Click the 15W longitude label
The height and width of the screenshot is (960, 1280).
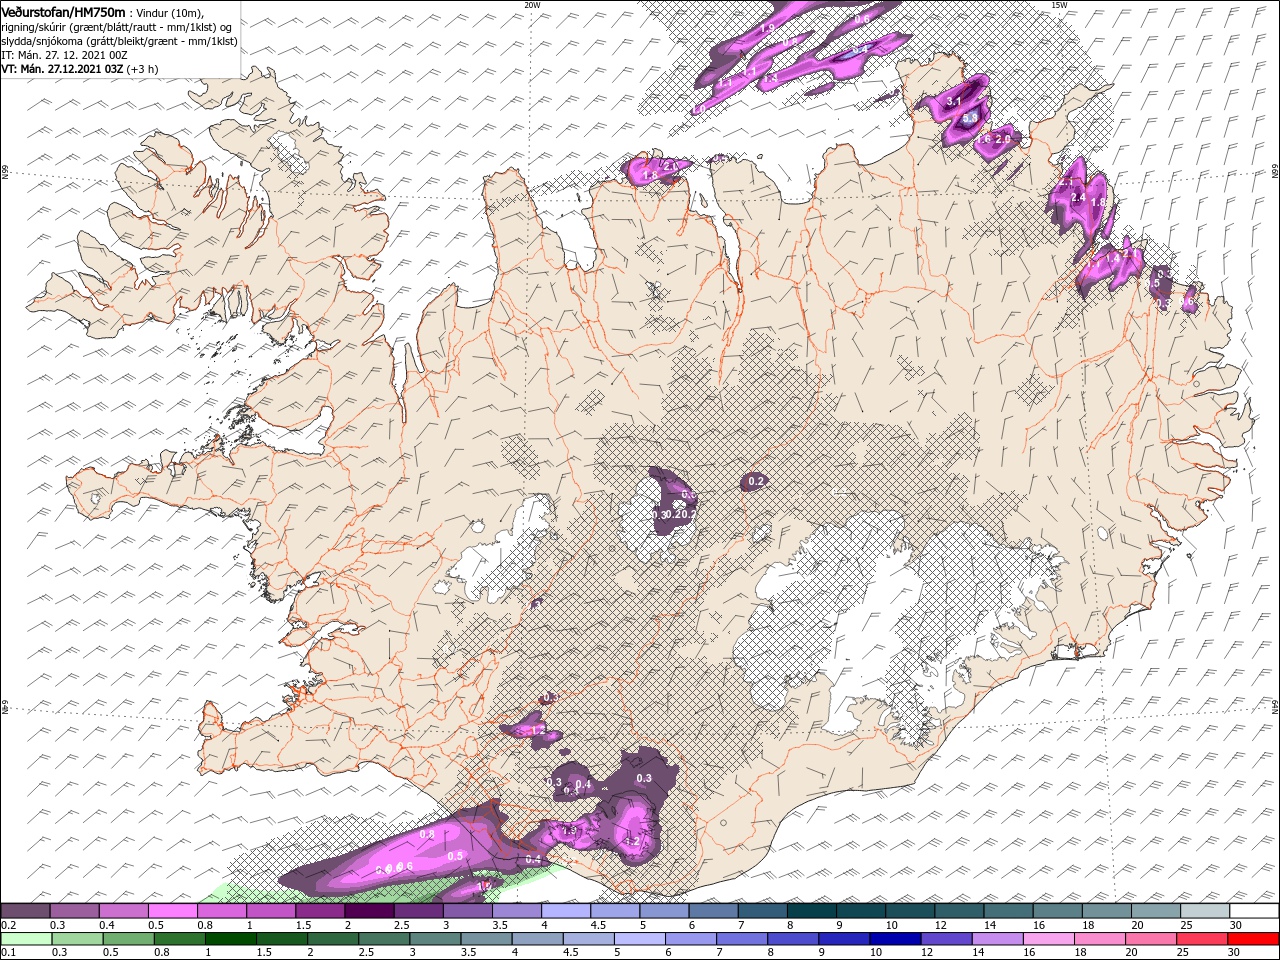(1059, 5)
